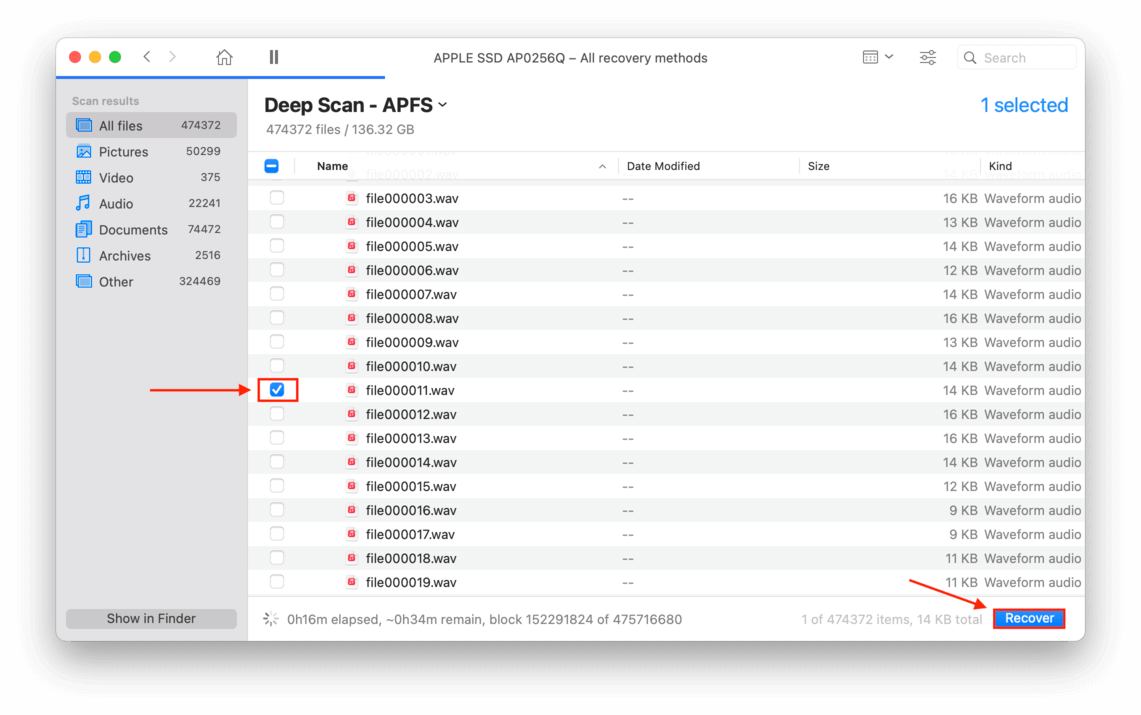This screenshot has width=1141, height=715.
Task: Check the file000010.wav checkbox
Action: coord(277,366)
